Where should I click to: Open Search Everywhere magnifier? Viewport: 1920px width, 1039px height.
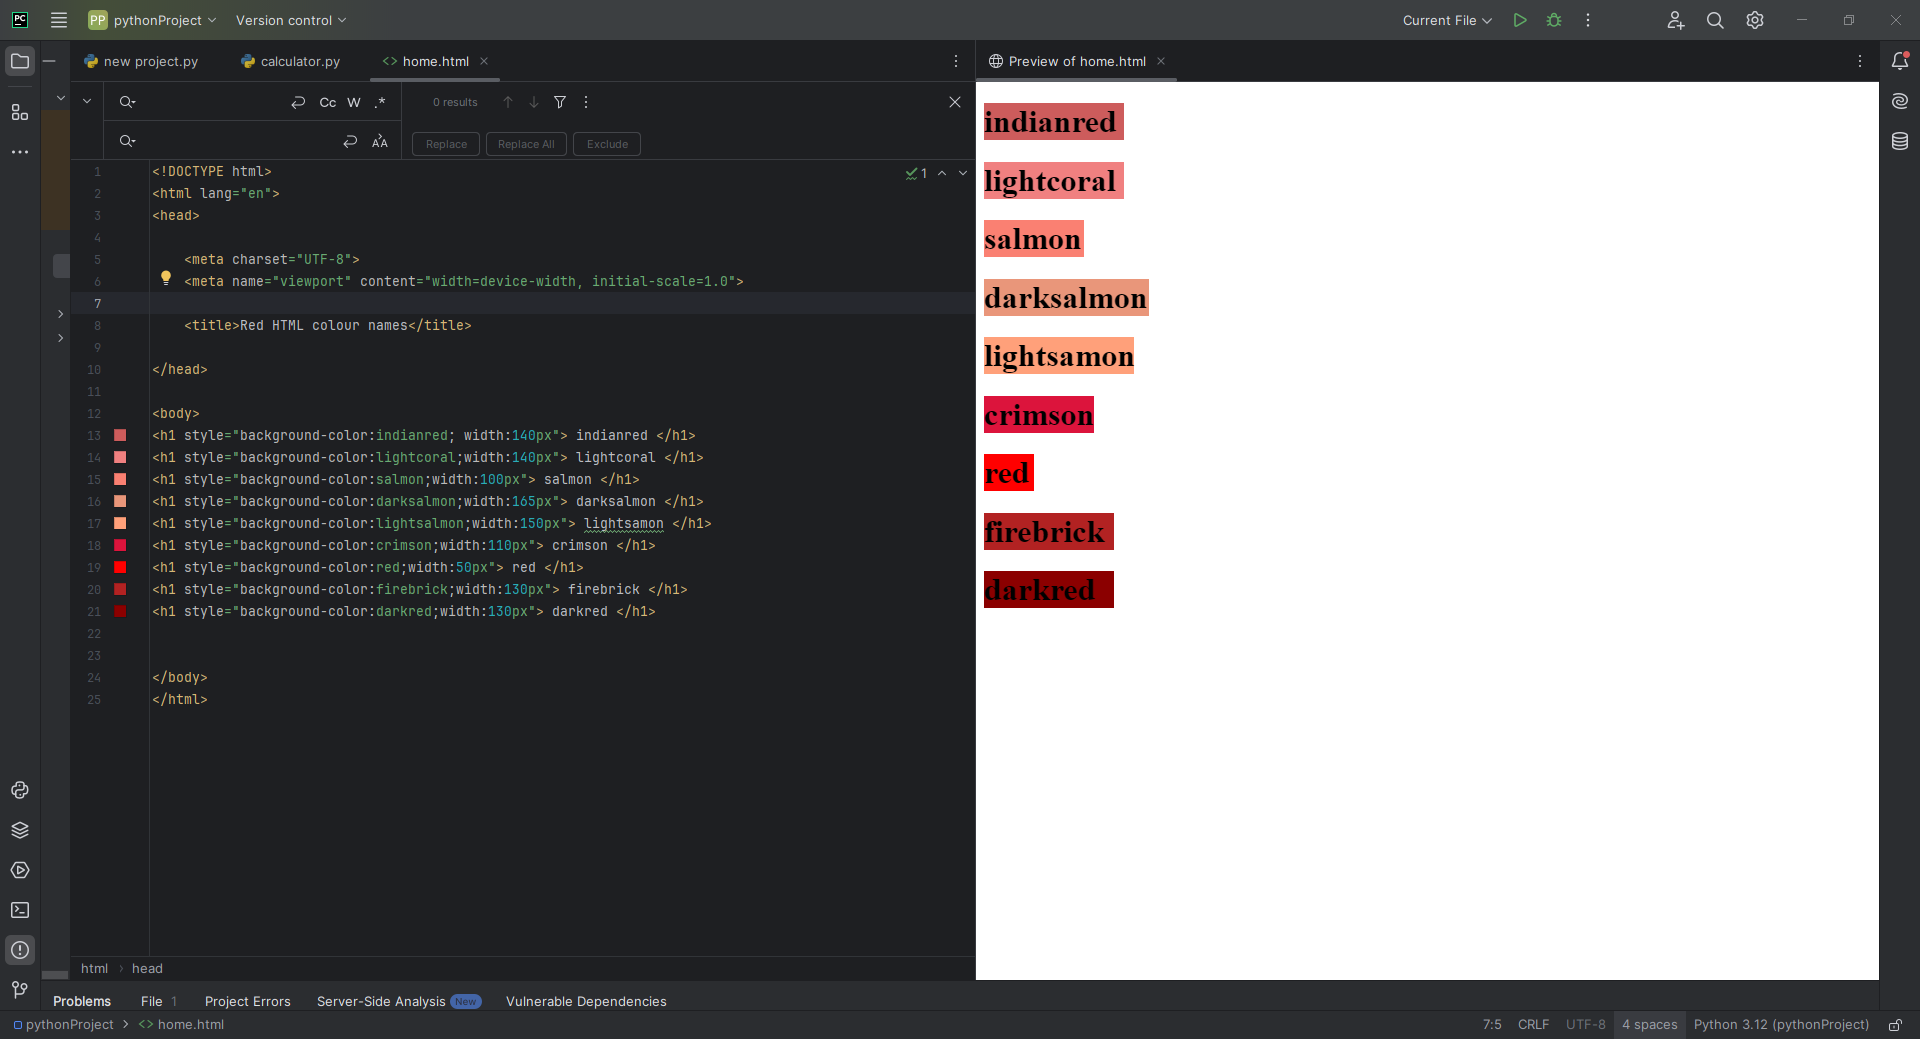point(1715,20)
